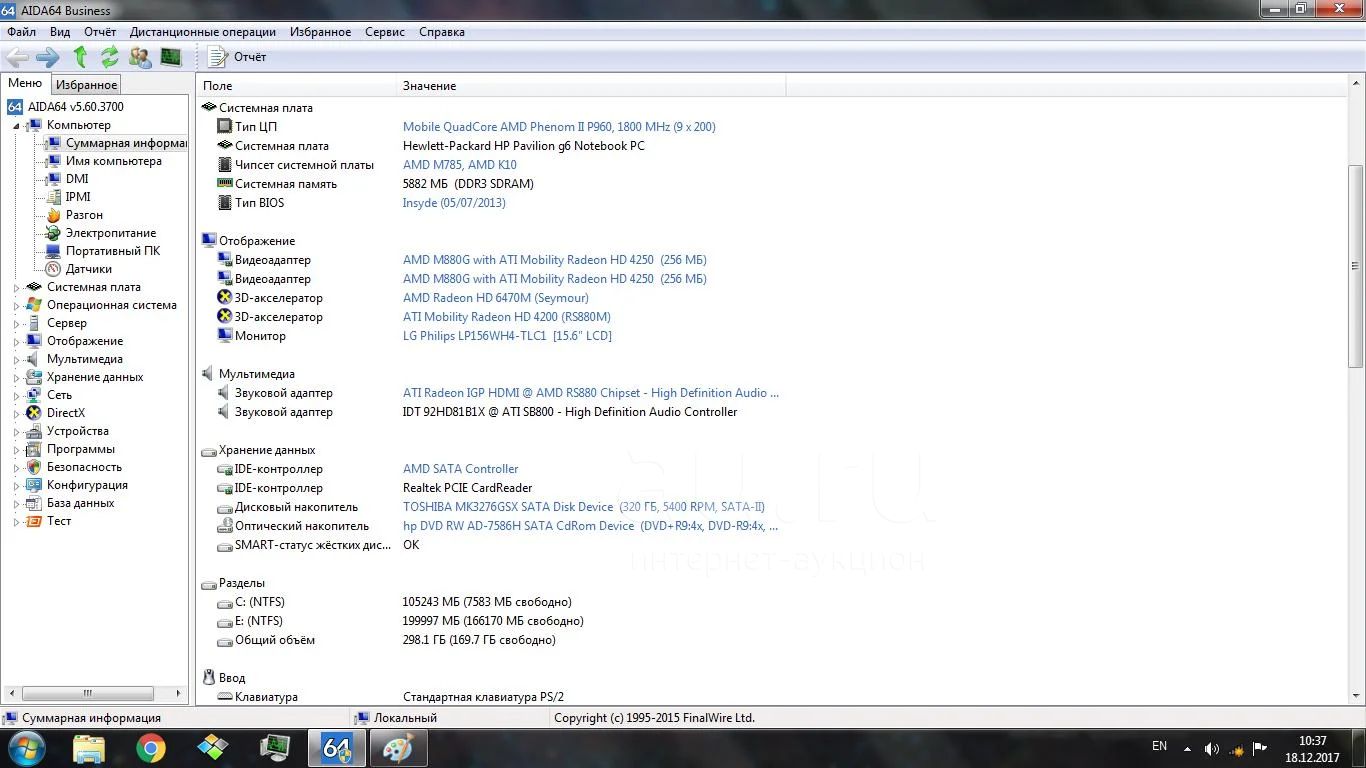Screen dimensions: 1366x768
Task: Open the AMD M785, AMD K10 chipset link
Action: pyautogui.click(x=460, y=165)
